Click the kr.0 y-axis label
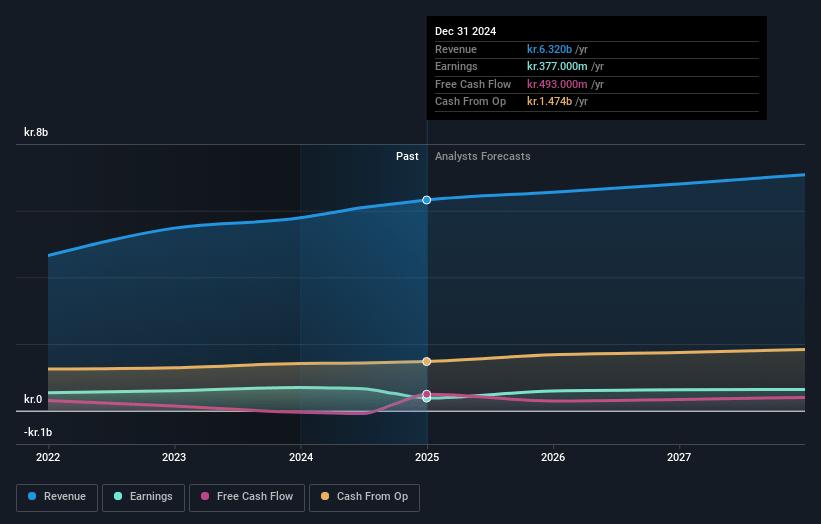This screenshot has height=524, width=821. point(33,399)
